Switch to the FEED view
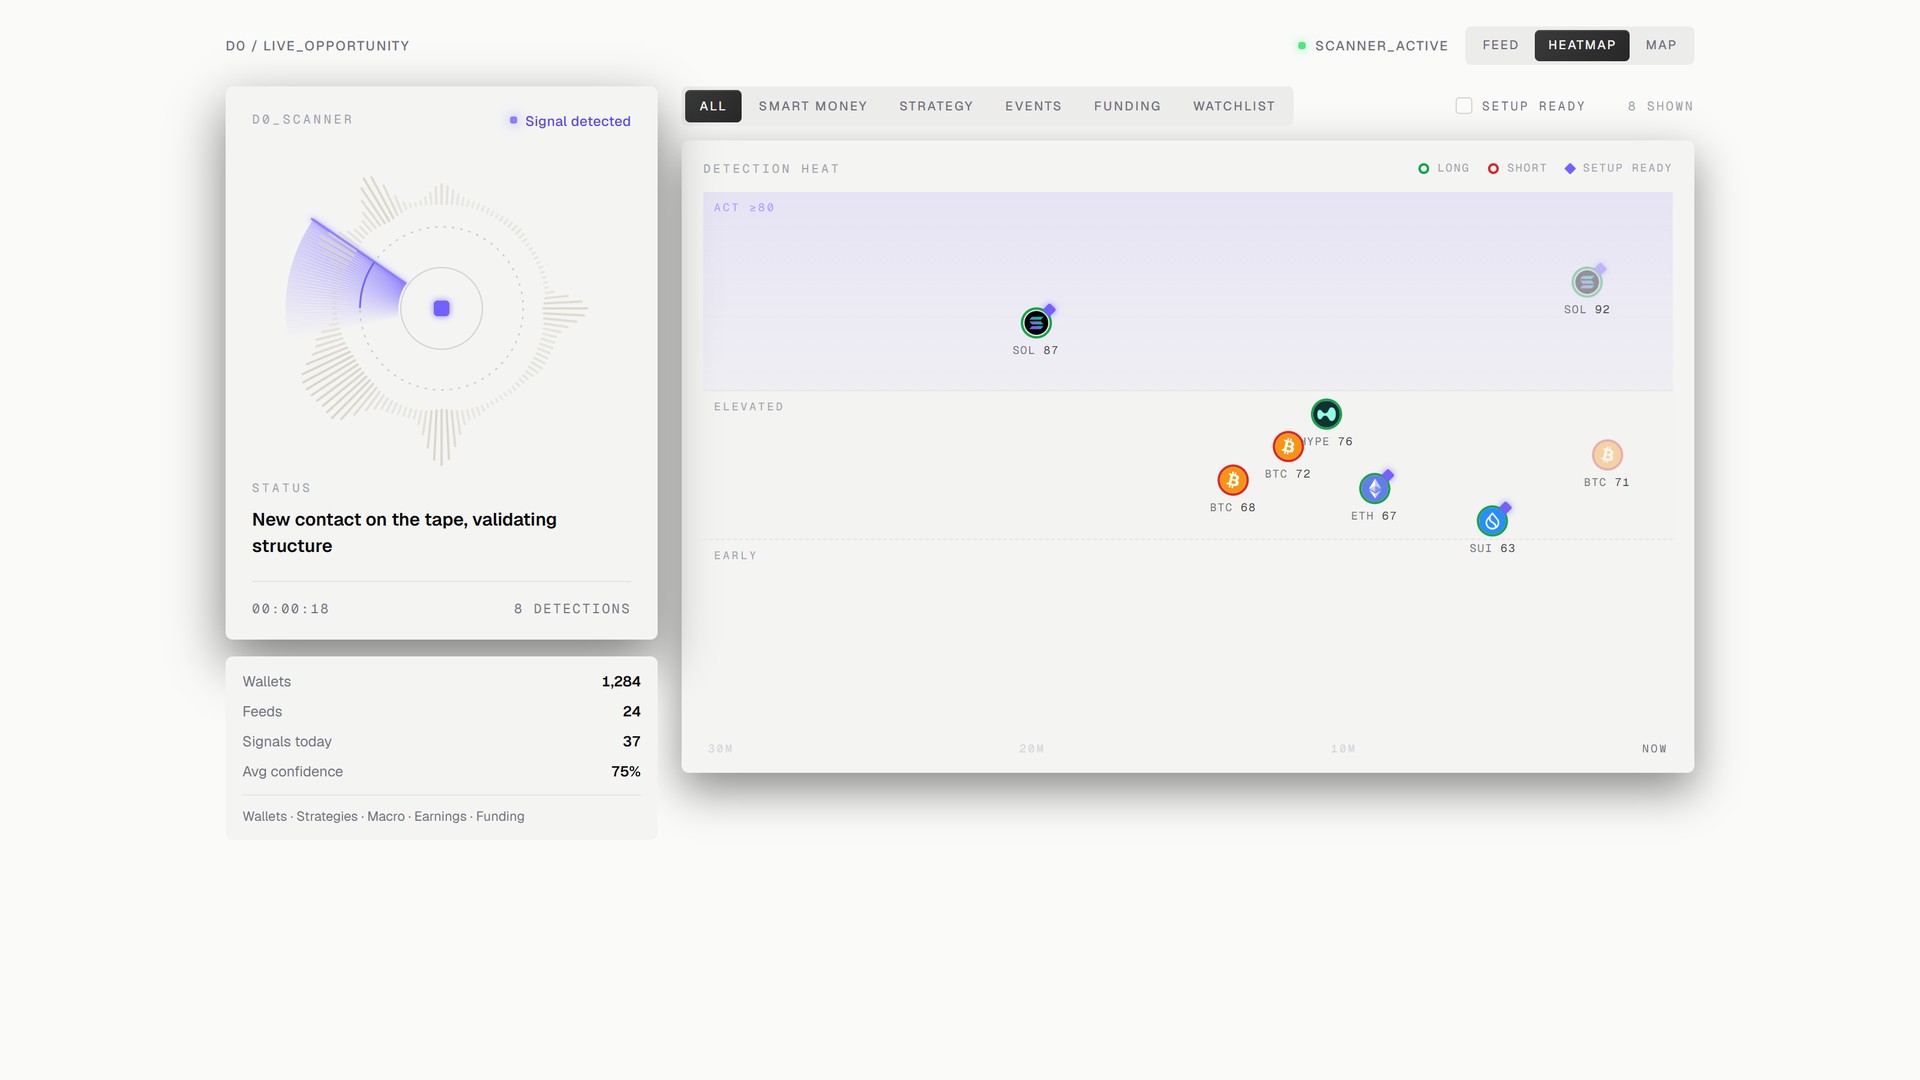 (x=1500, y=45)
